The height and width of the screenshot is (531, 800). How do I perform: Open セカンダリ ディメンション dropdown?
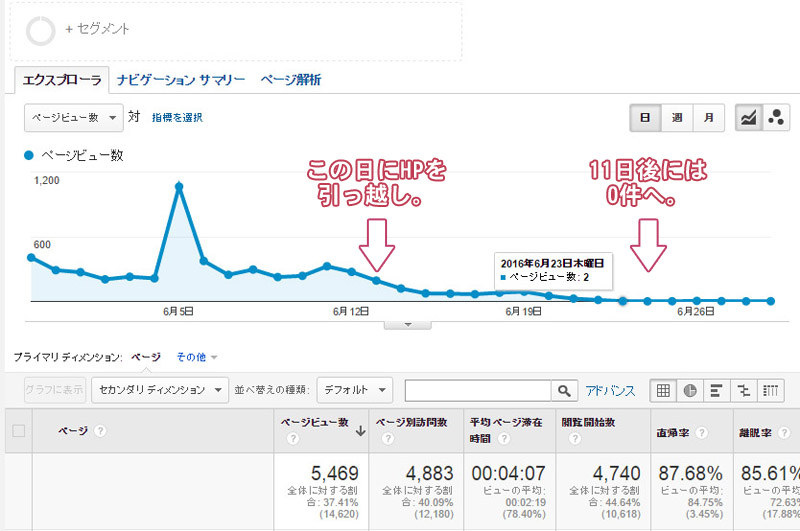160,390
